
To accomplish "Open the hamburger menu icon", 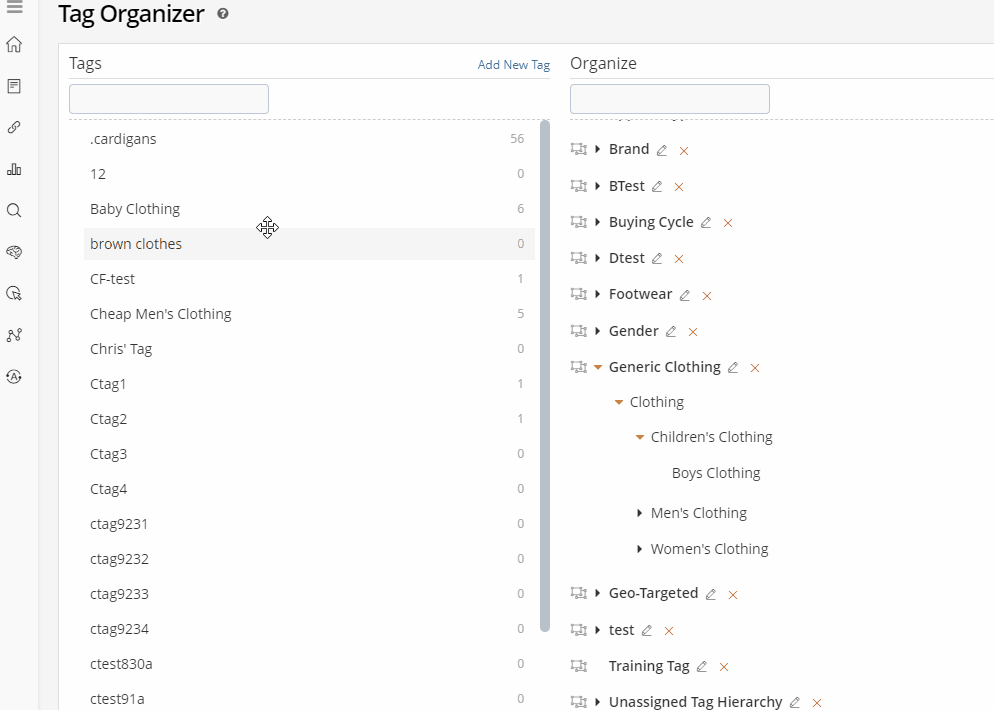I will click(x=14, y=8).
